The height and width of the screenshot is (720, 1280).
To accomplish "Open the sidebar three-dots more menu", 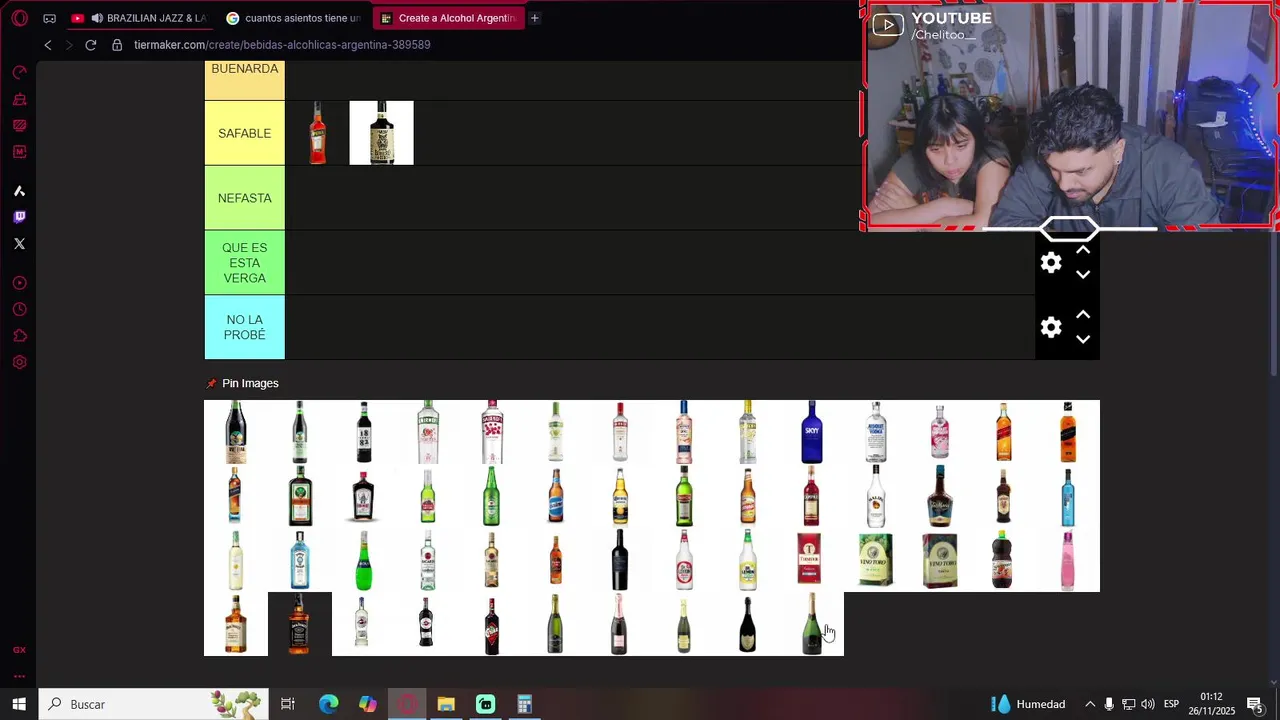I will pos(19,676).
